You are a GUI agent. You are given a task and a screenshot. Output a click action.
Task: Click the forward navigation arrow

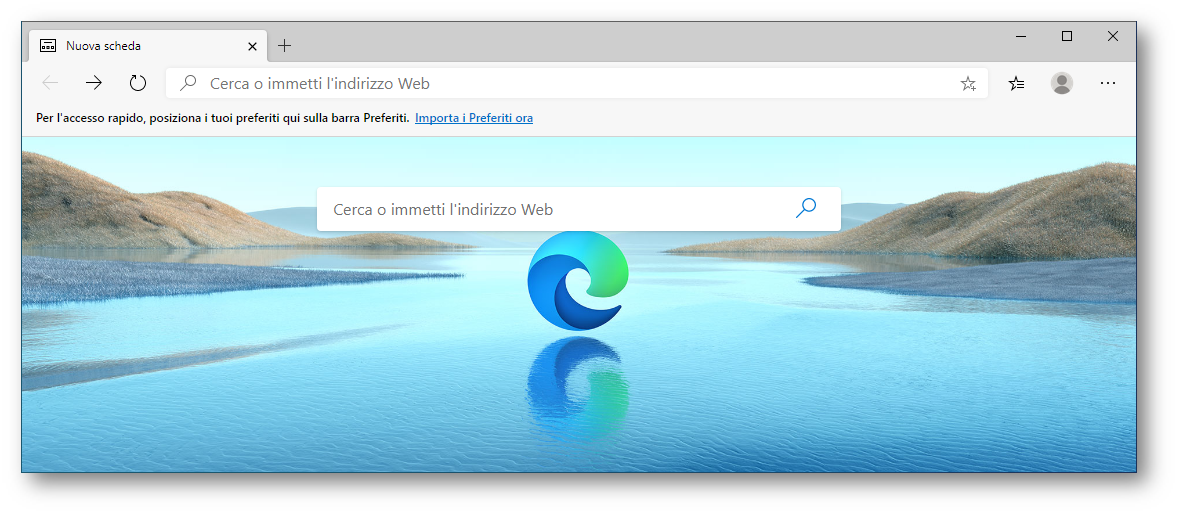[94, 83]
